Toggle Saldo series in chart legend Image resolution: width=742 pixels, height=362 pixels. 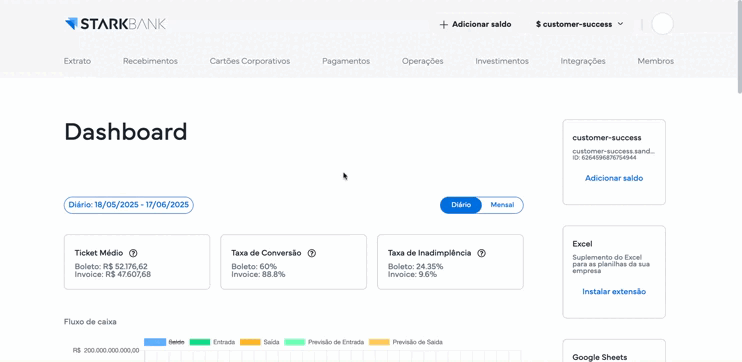tap(164, 342)
